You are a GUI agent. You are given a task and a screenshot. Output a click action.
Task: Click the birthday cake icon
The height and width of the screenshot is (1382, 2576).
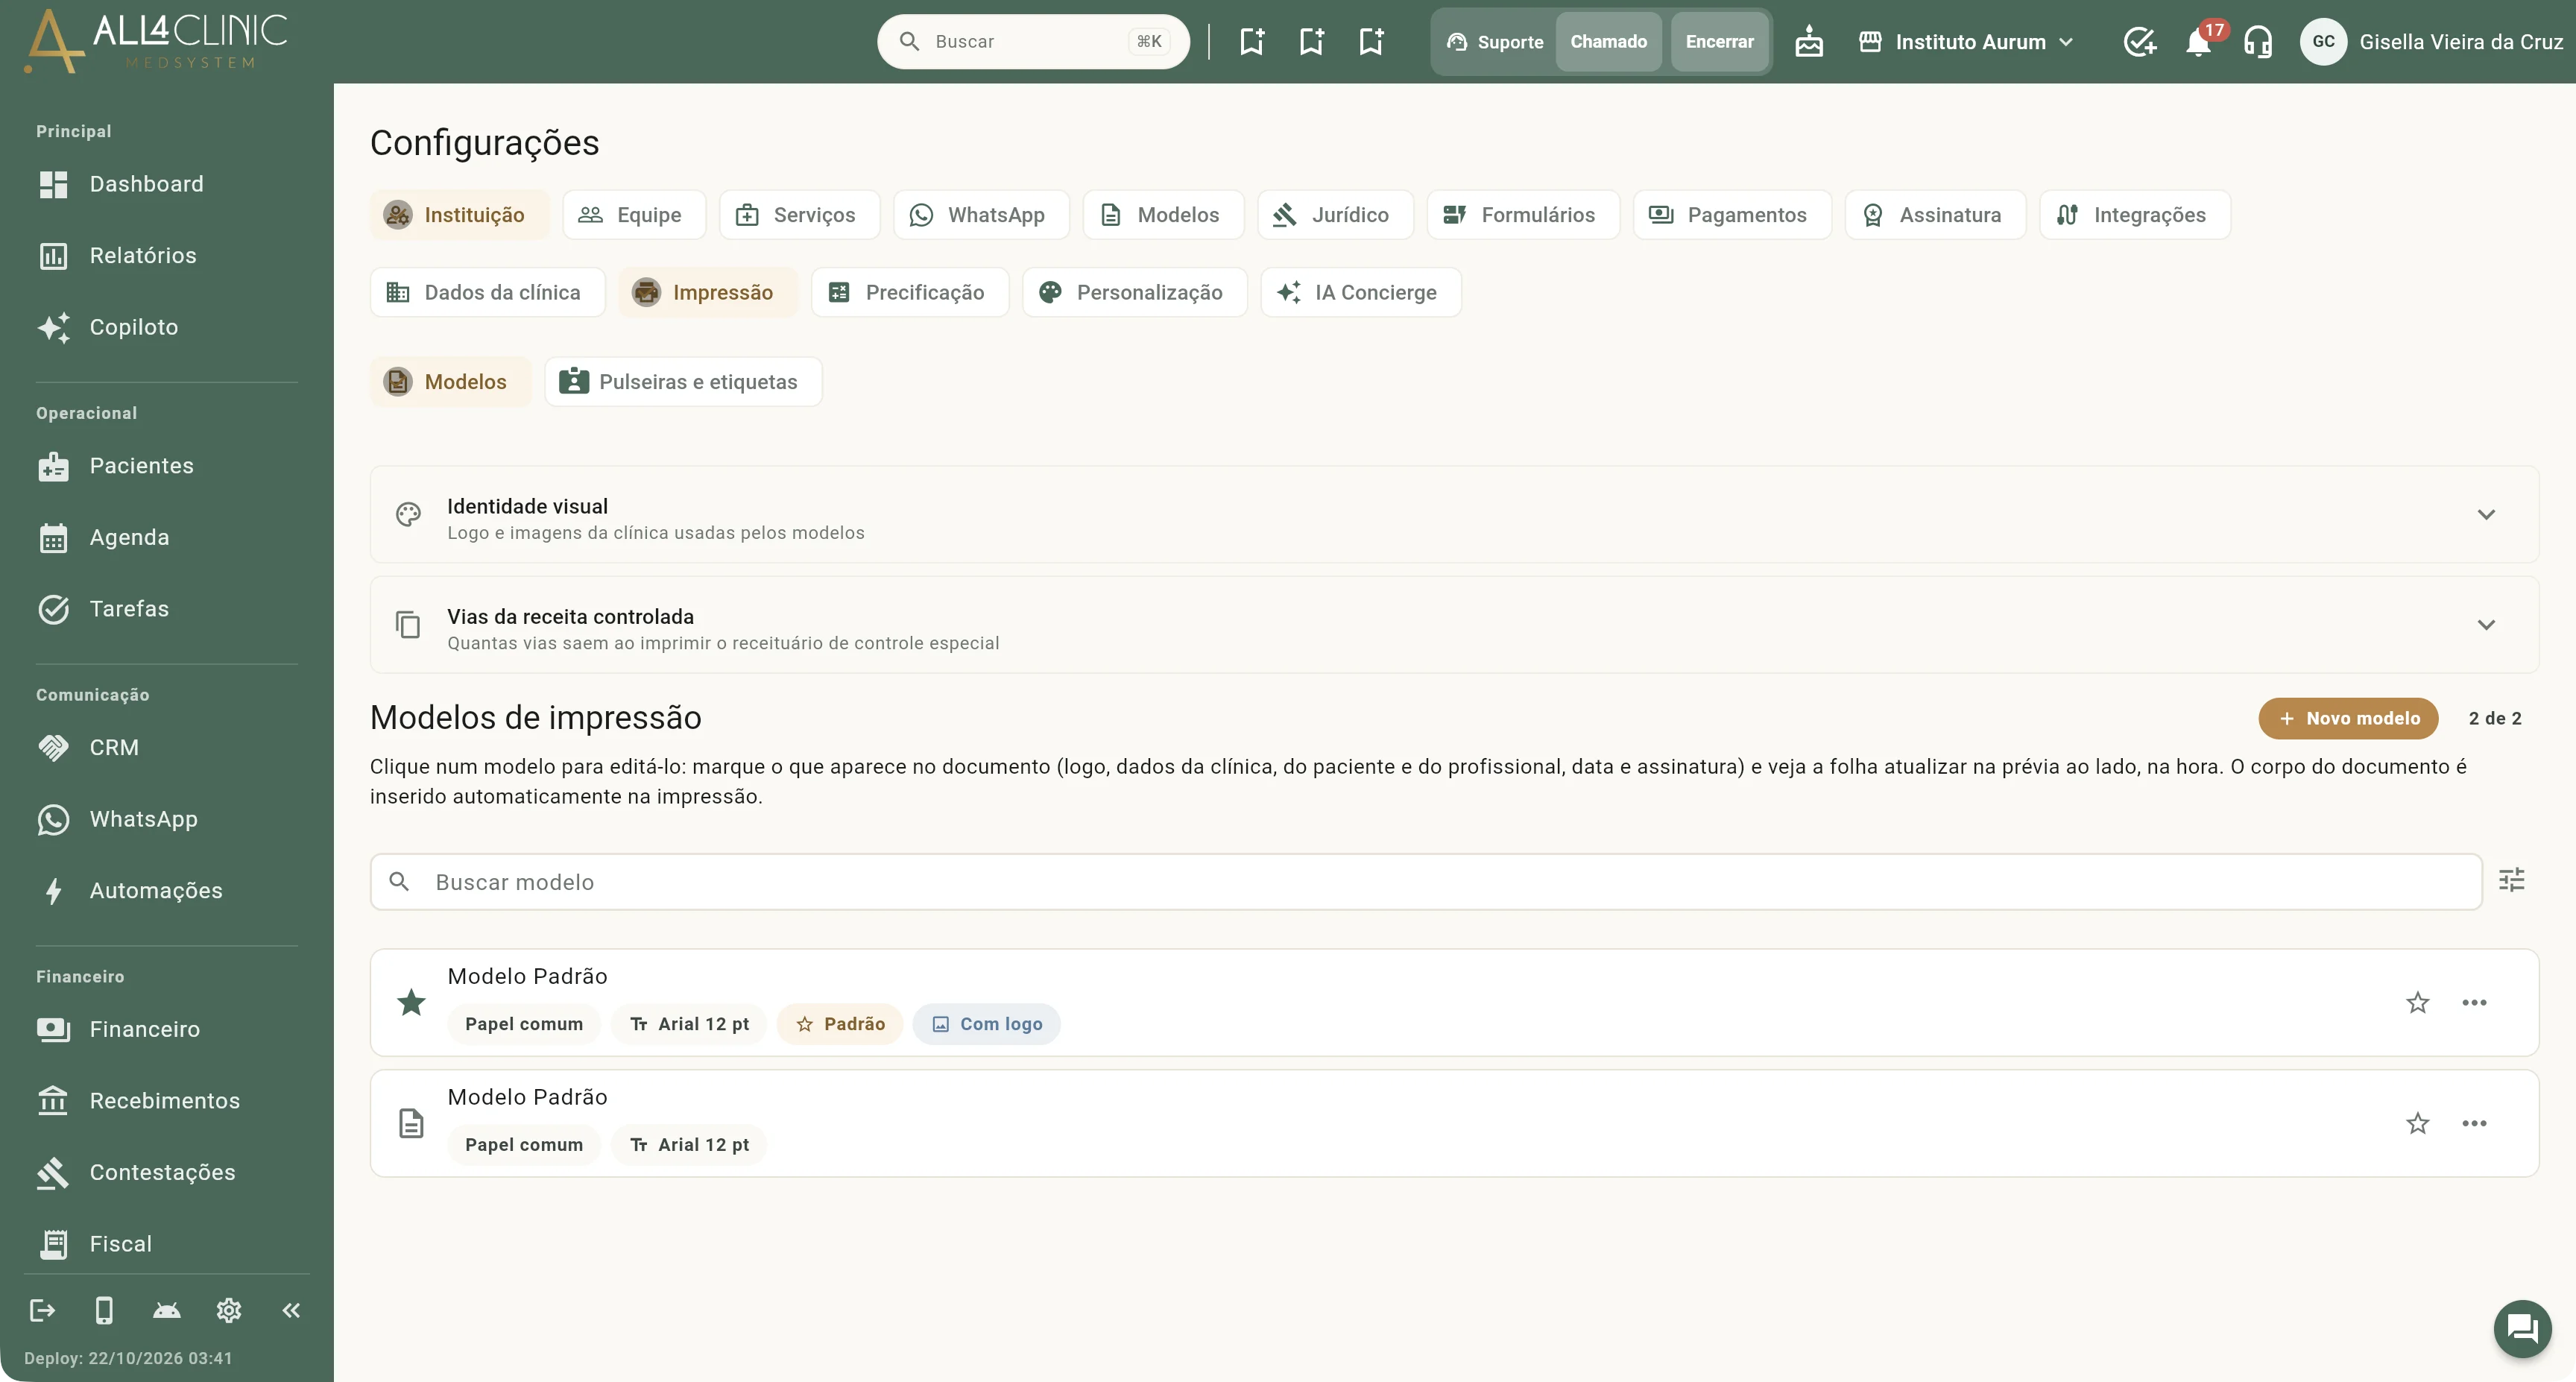coord(1809,42)
